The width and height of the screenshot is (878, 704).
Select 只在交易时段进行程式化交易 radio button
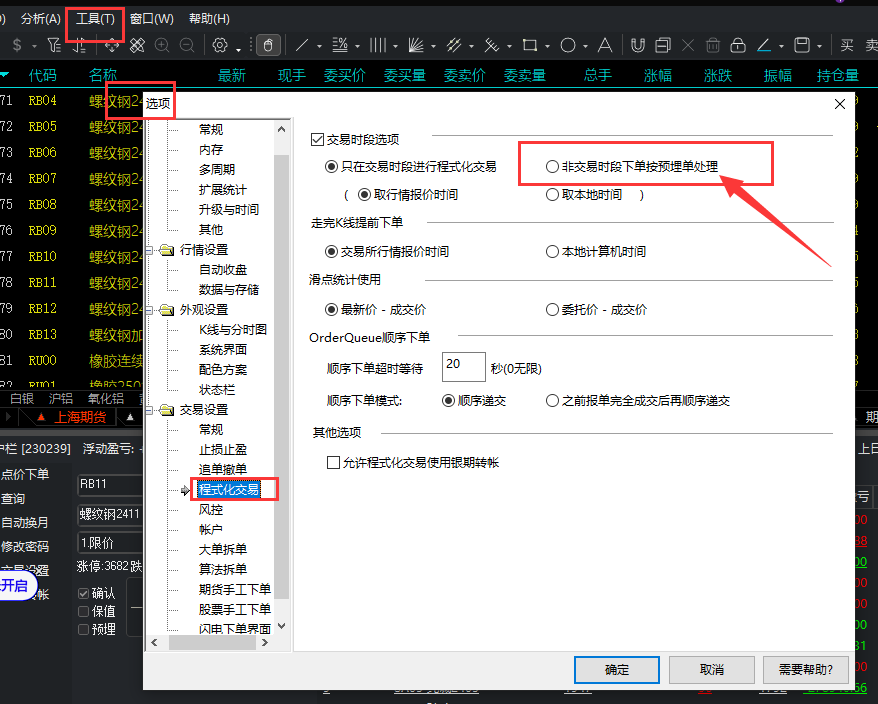[x=331, y=167]
